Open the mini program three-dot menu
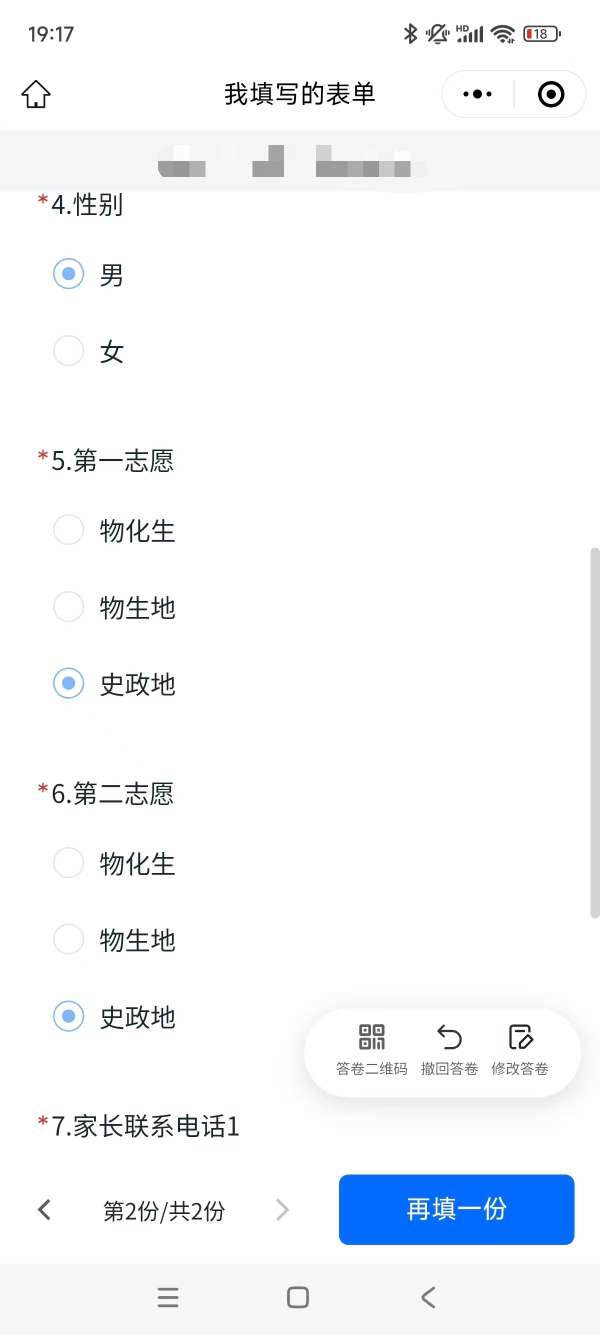 478,95
